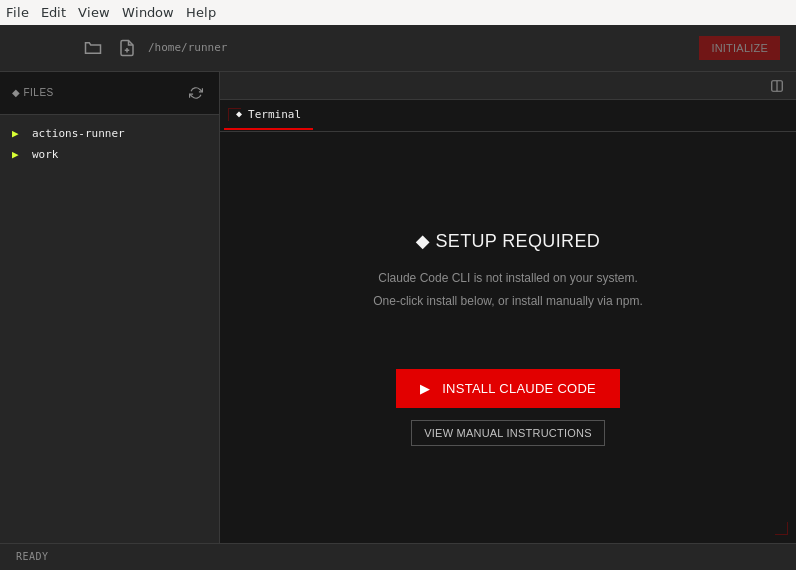Viewport: 796px width, 570px height.
Task: Select the work folder name
Action: 45,154
